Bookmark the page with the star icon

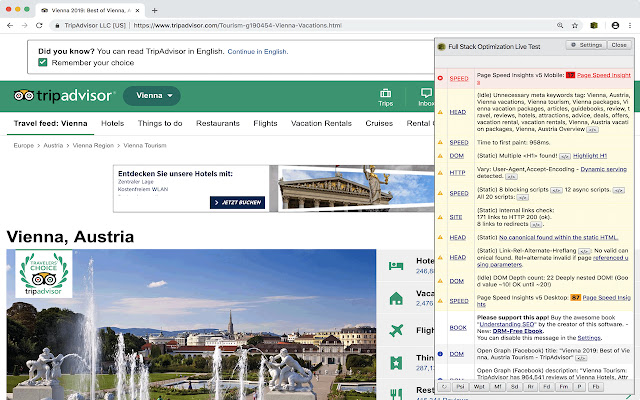tap(575, 25)
